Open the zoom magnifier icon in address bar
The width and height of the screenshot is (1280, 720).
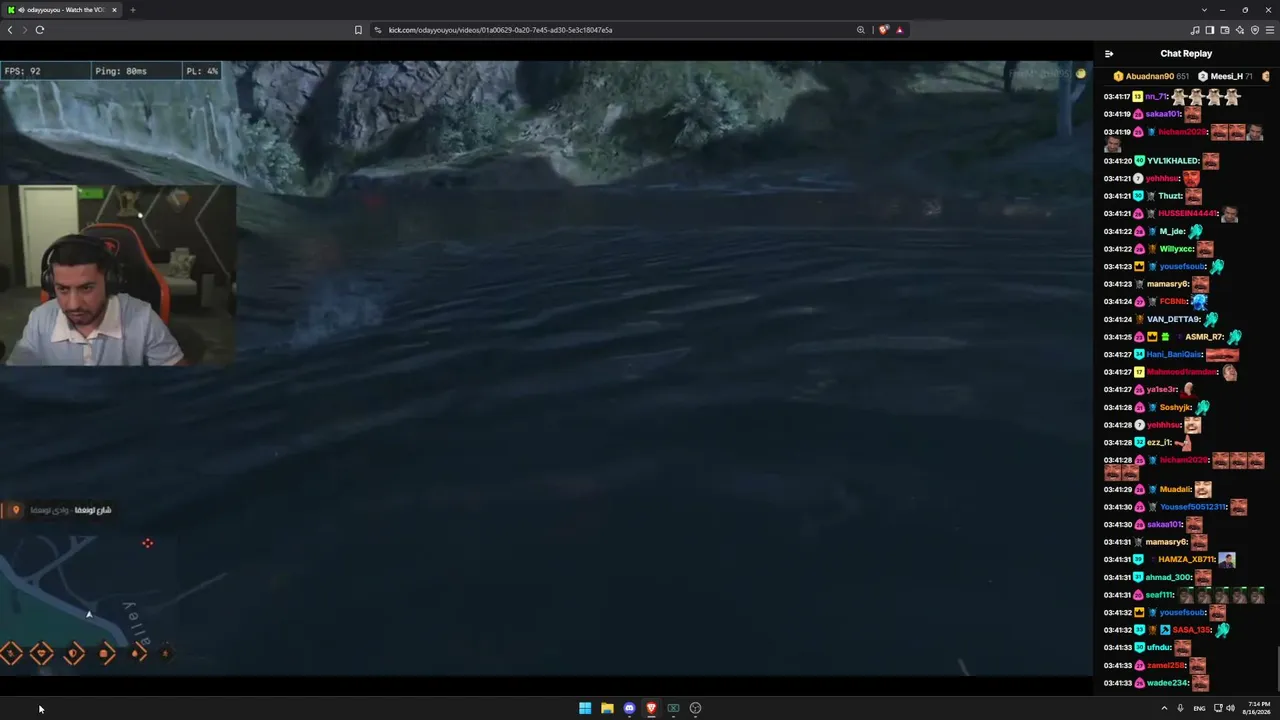[x=860, y=30]
